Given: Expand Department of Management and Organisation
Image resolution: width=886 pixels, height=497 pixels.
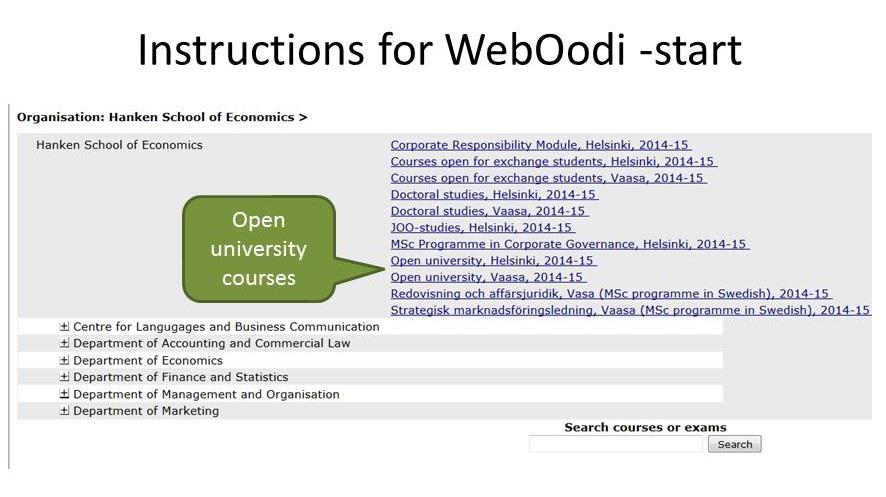Looking at the screenshot, I should [65, 395].
